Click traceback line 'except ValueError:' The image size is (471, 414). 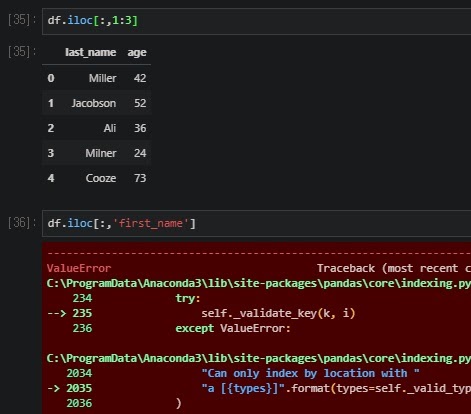pos(233,328)
